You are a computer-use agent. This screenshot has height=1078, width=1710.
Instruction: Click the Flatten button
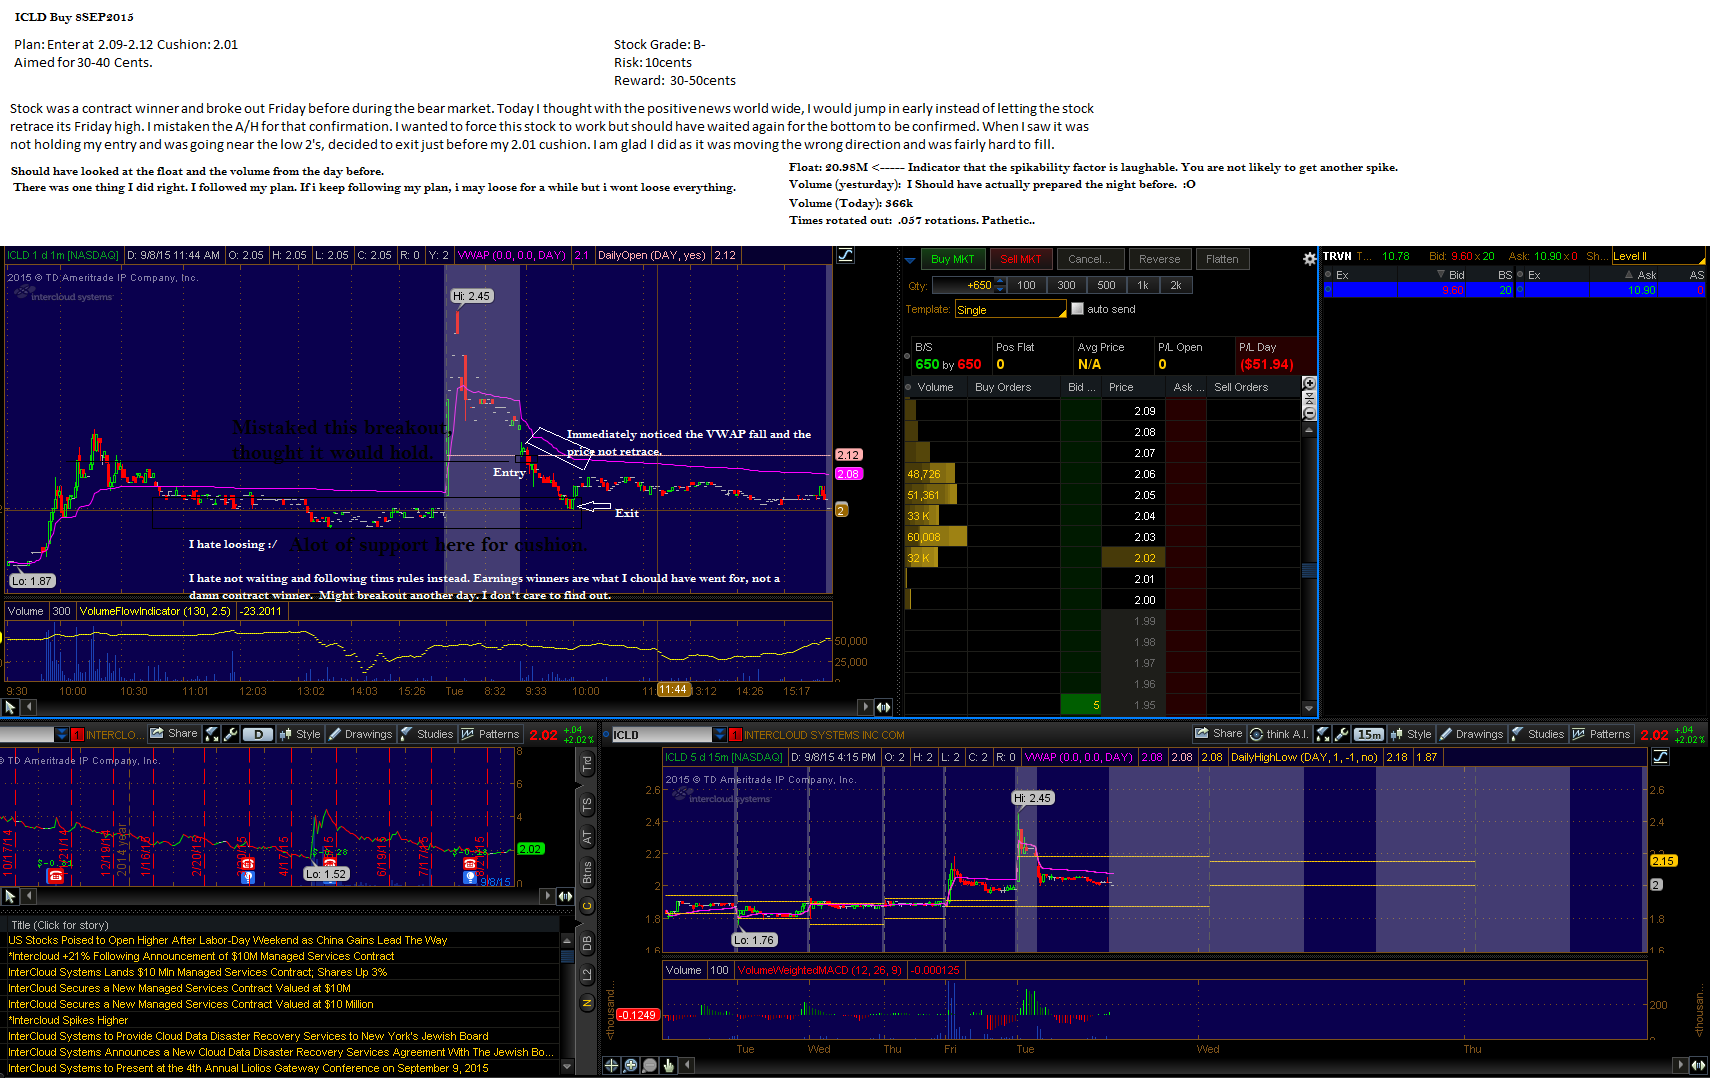(x=1222, y=259)
